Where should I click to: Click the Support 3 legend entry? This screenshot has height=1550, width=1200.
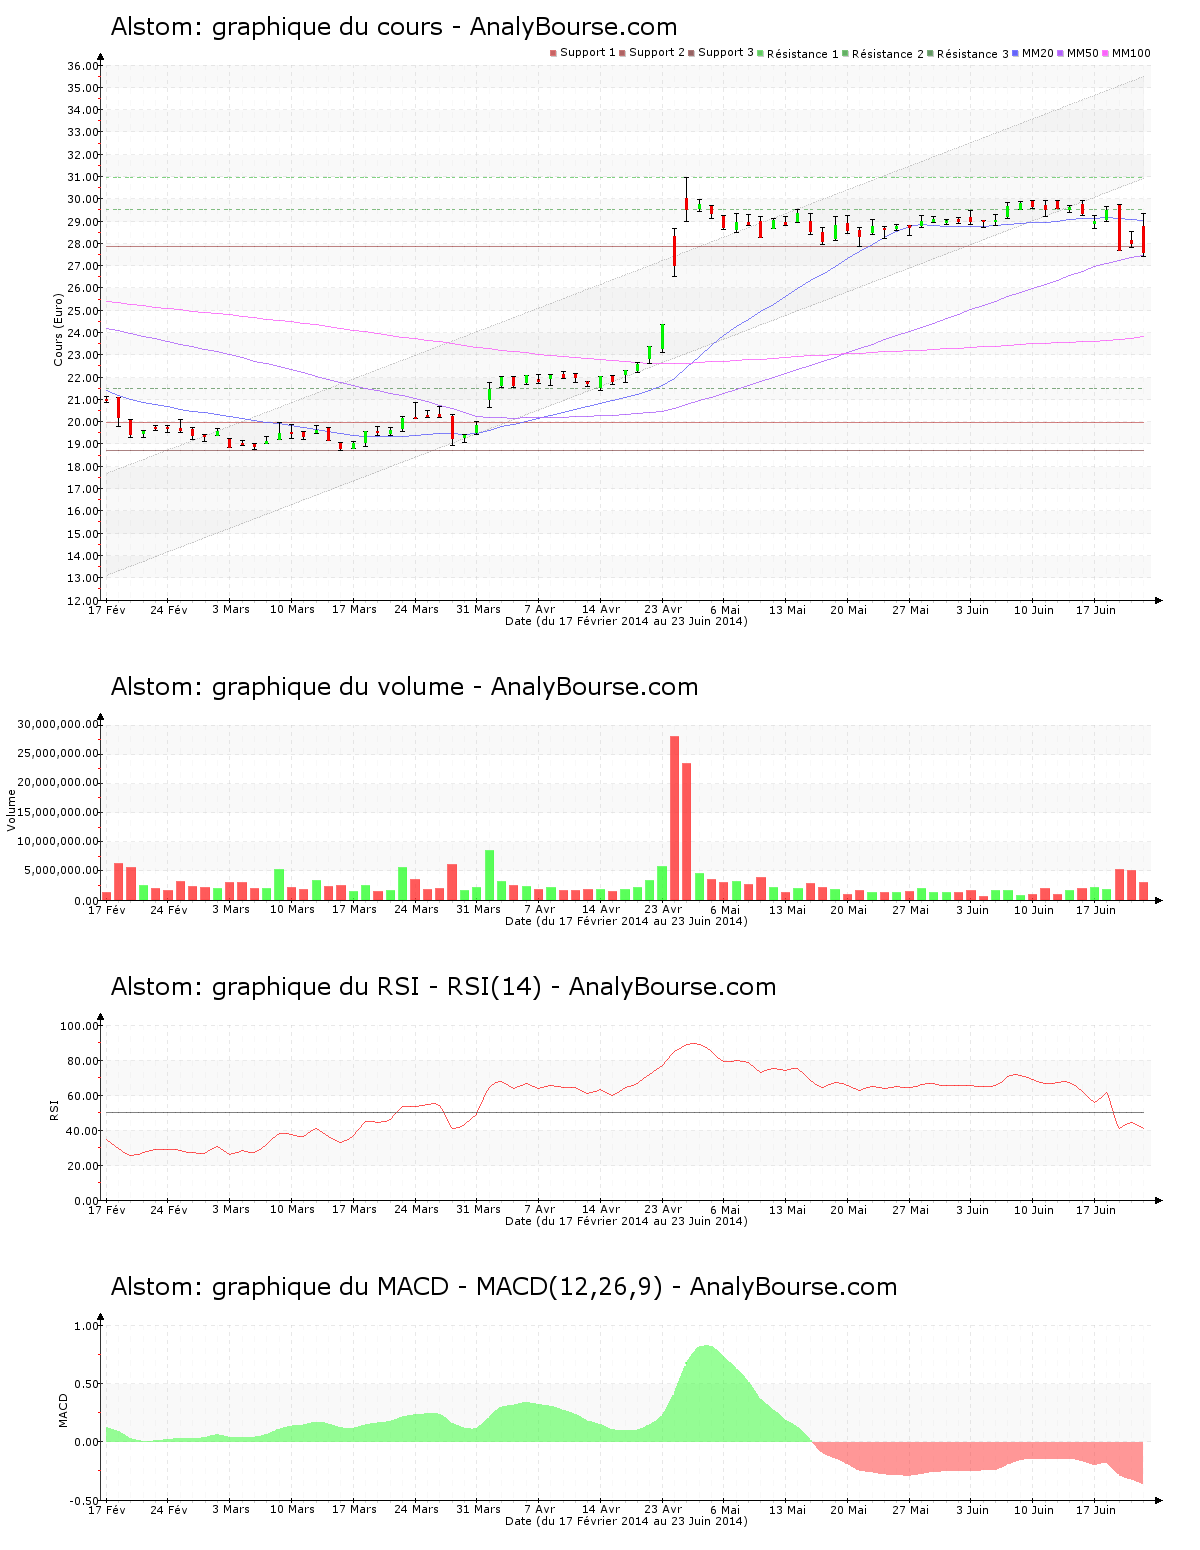point(721,53)
